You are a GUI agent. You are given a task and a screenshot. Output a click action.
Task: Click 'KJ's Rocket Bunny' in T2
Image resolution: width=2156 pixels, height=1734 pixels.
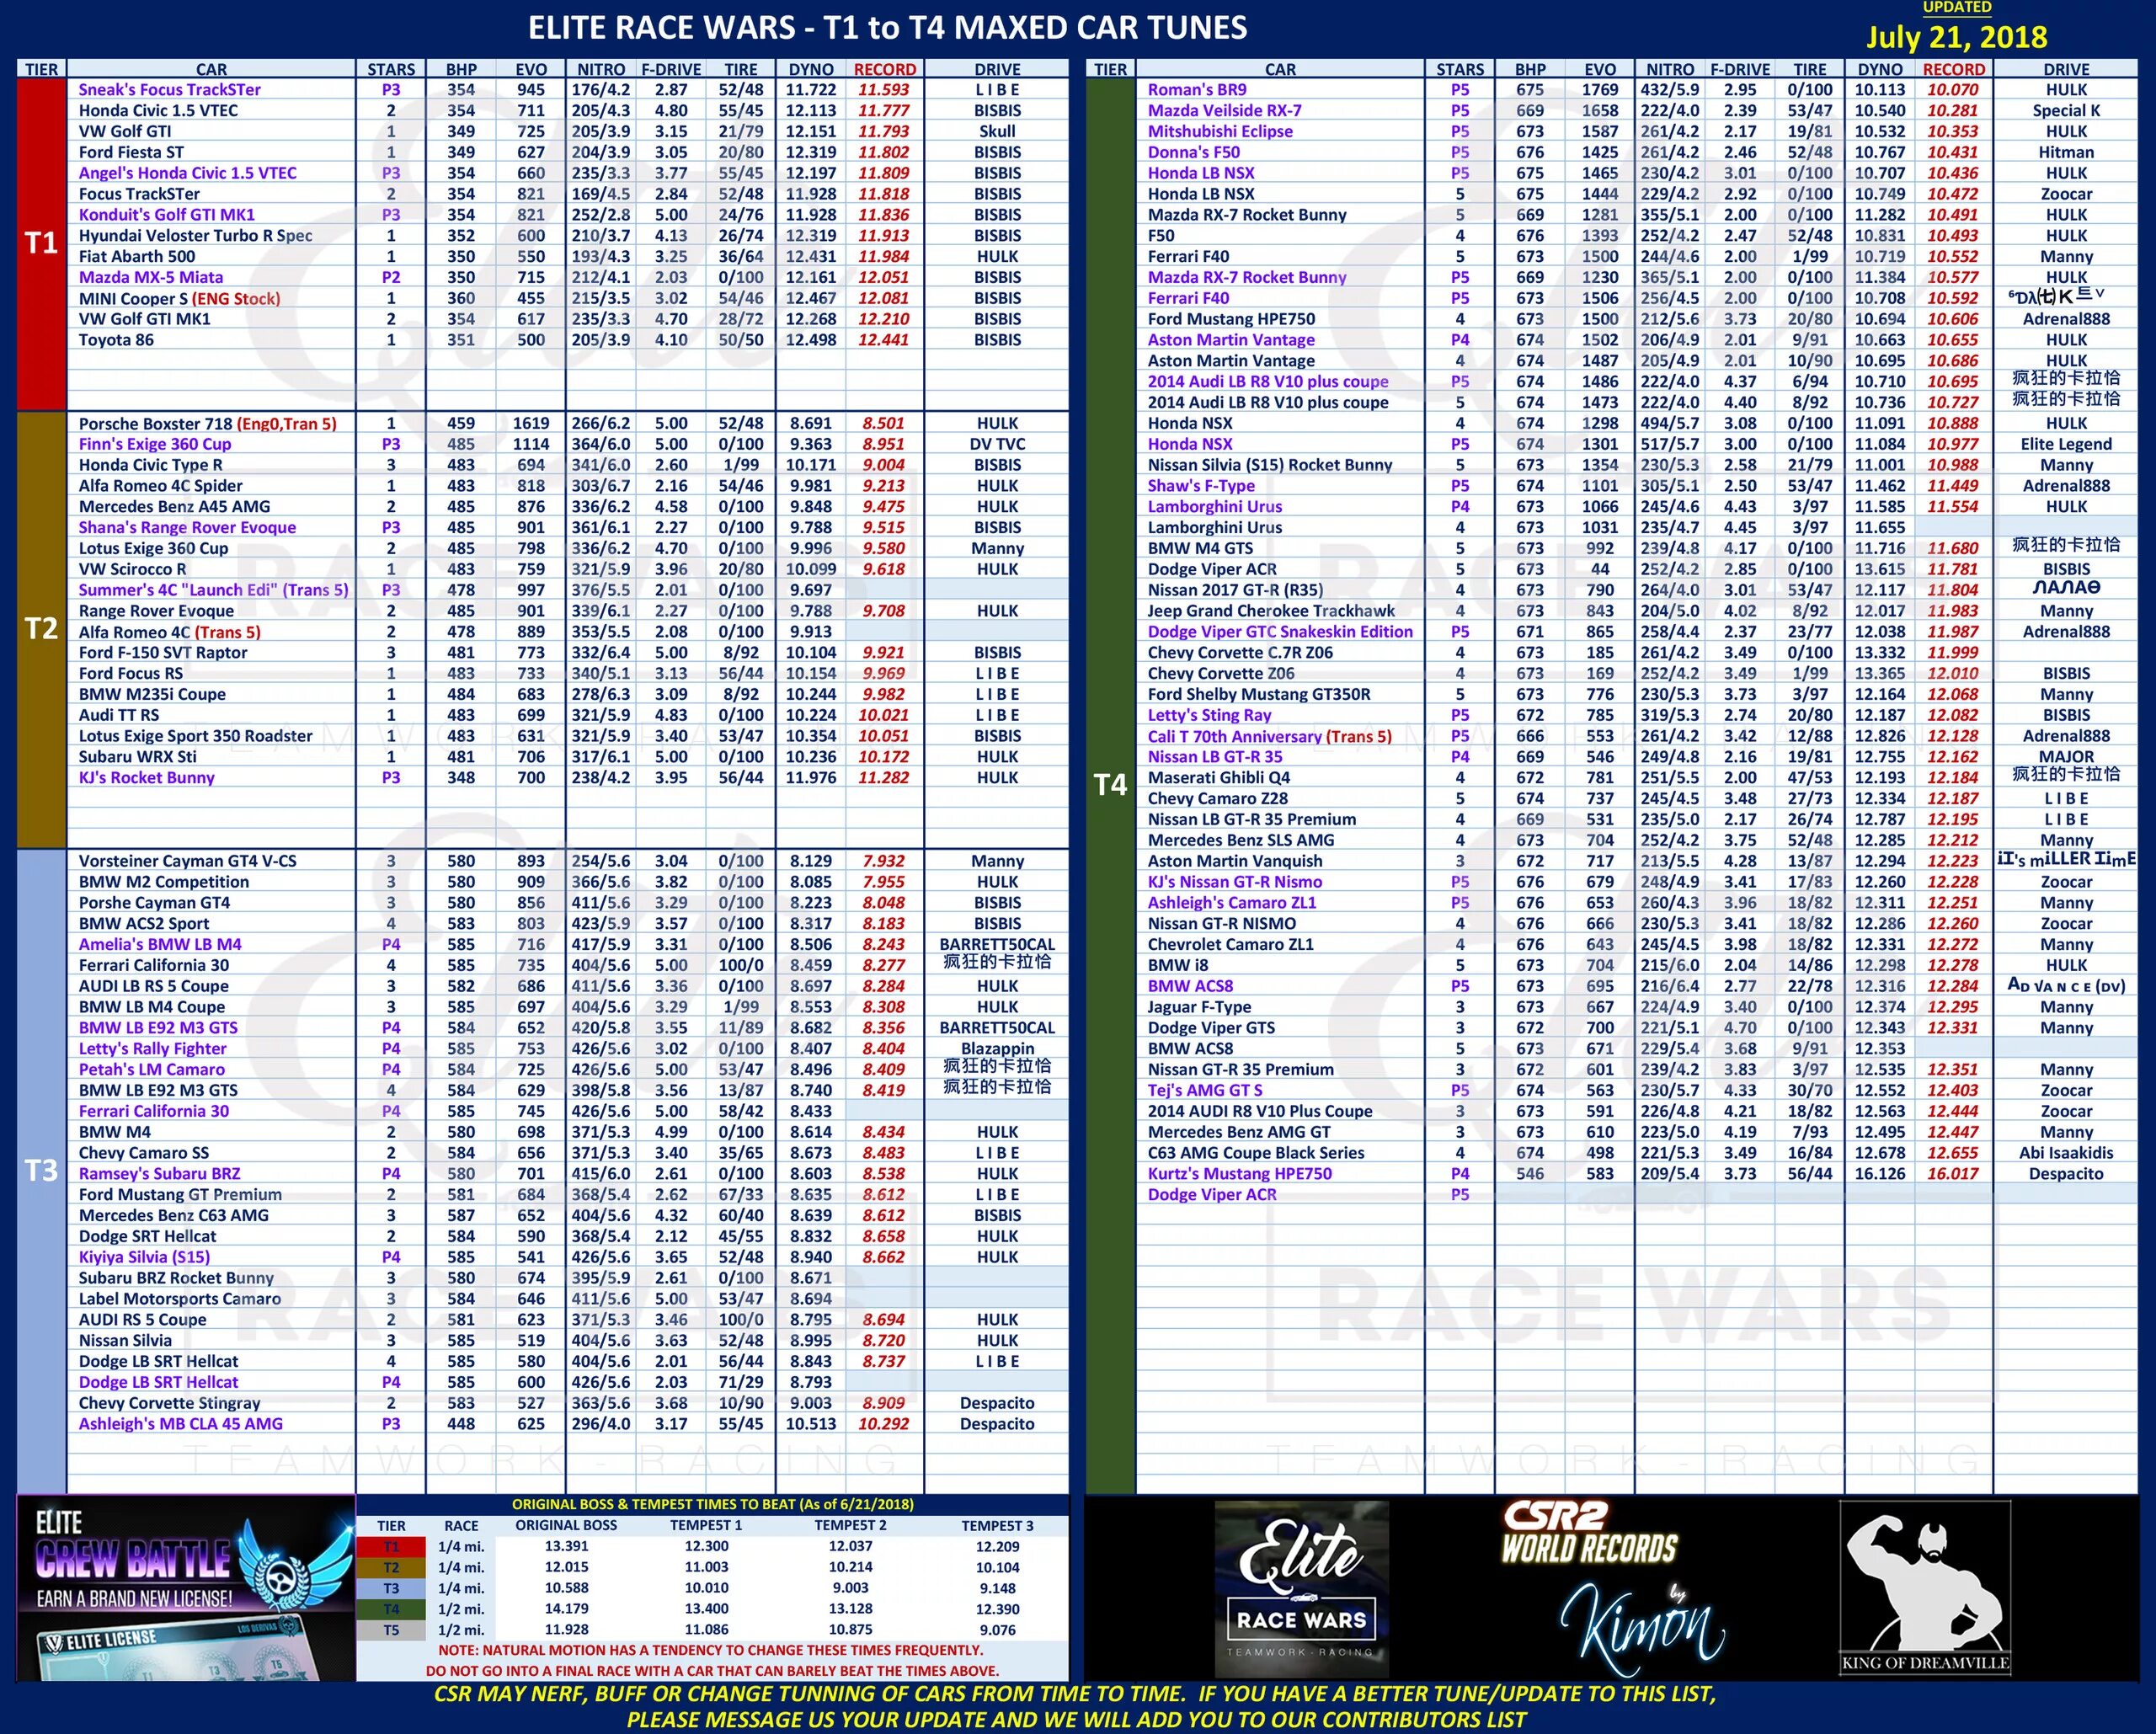click(147, 777)
